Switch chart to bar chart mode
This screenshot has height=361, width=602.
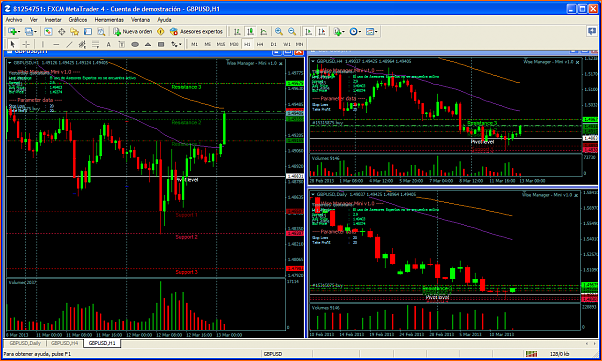point(237,31)
